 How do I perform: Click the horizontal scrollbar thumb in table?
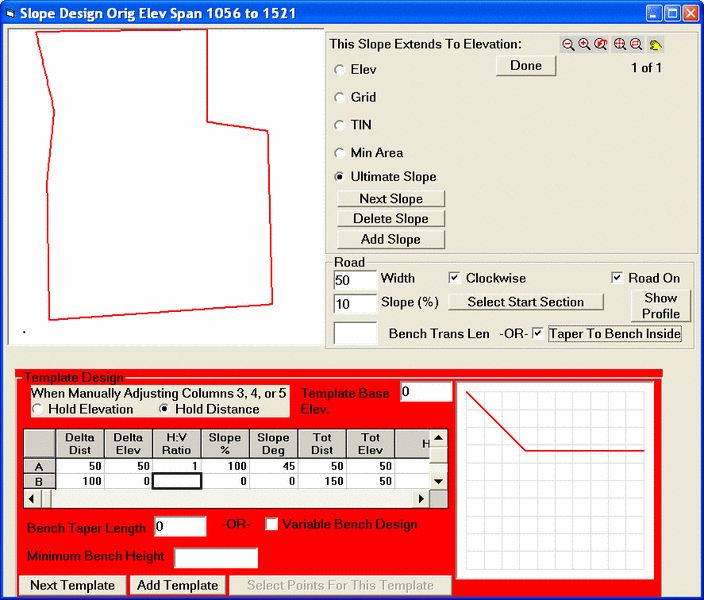tap(46, 499)
